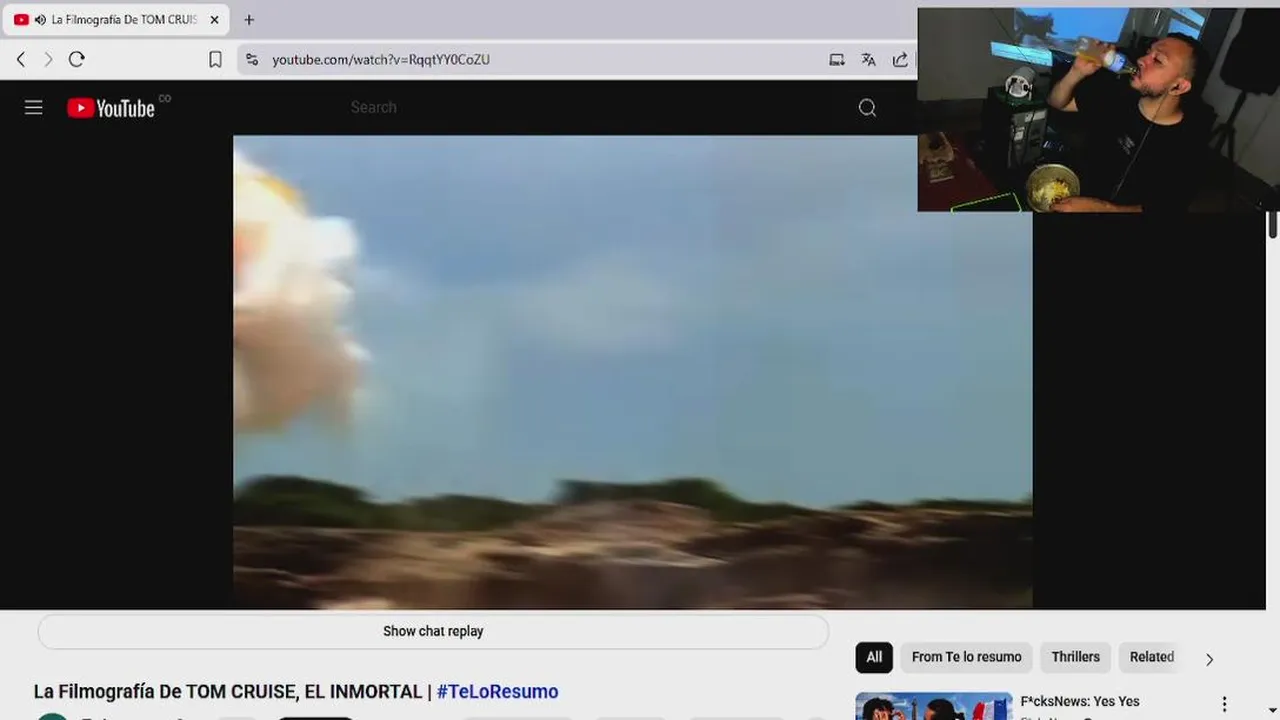1280x720 pixels.
Task: Open the F*cksNews: Yes Yes video title
Action: tap(1080, 702)
